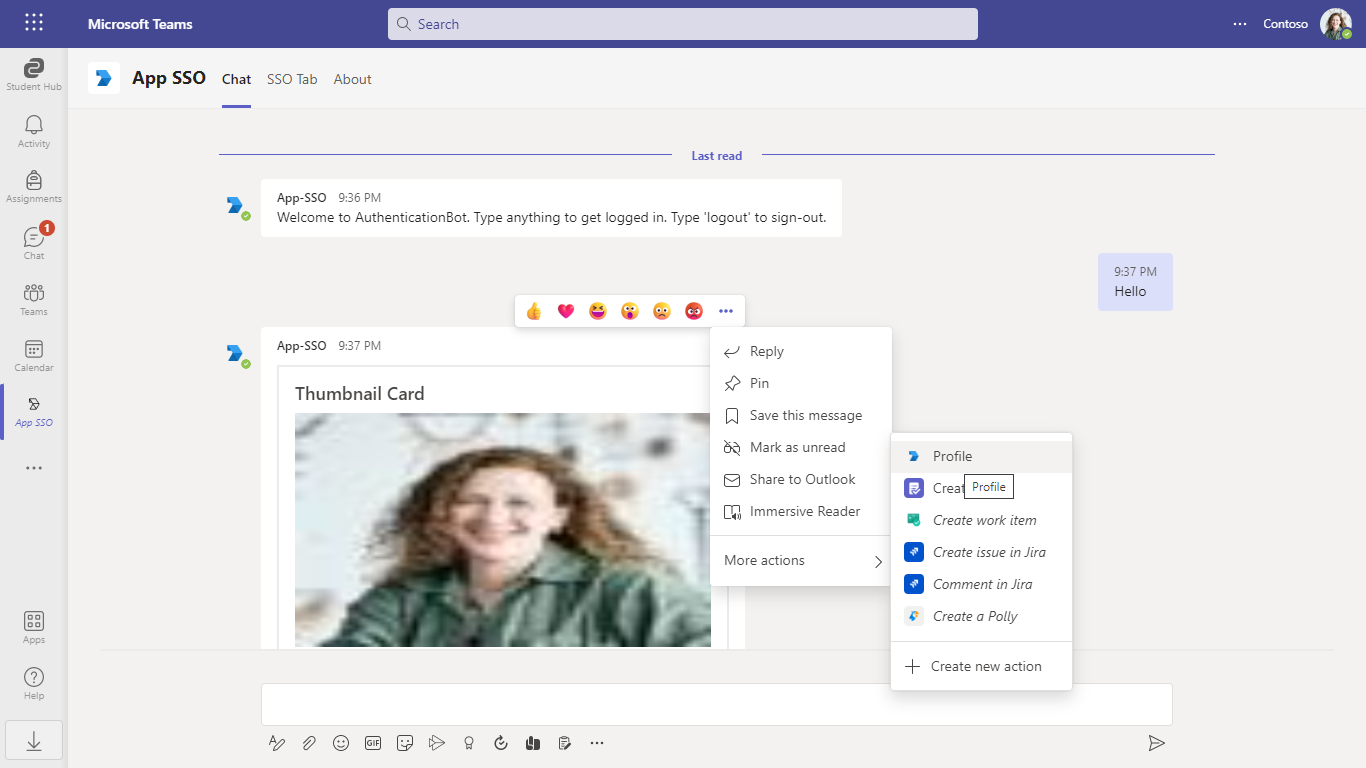Click the paper plane icon beside stickers
The height and width of the screenshot is (768, 1366).
(437, 743)
